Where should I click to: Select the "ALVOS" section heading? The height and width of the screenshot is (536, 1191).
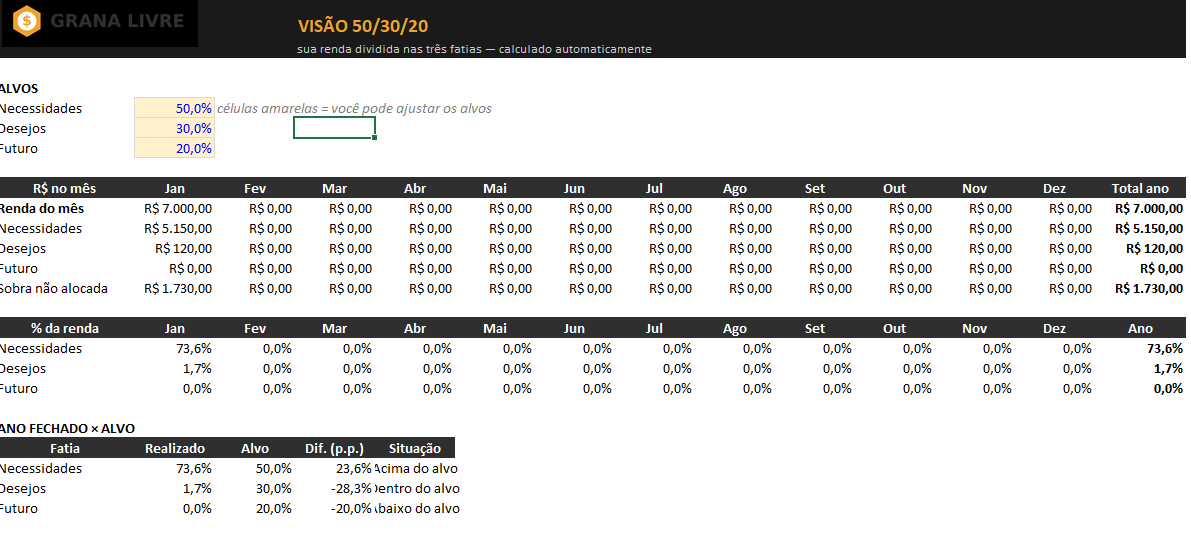pos(19,89)
